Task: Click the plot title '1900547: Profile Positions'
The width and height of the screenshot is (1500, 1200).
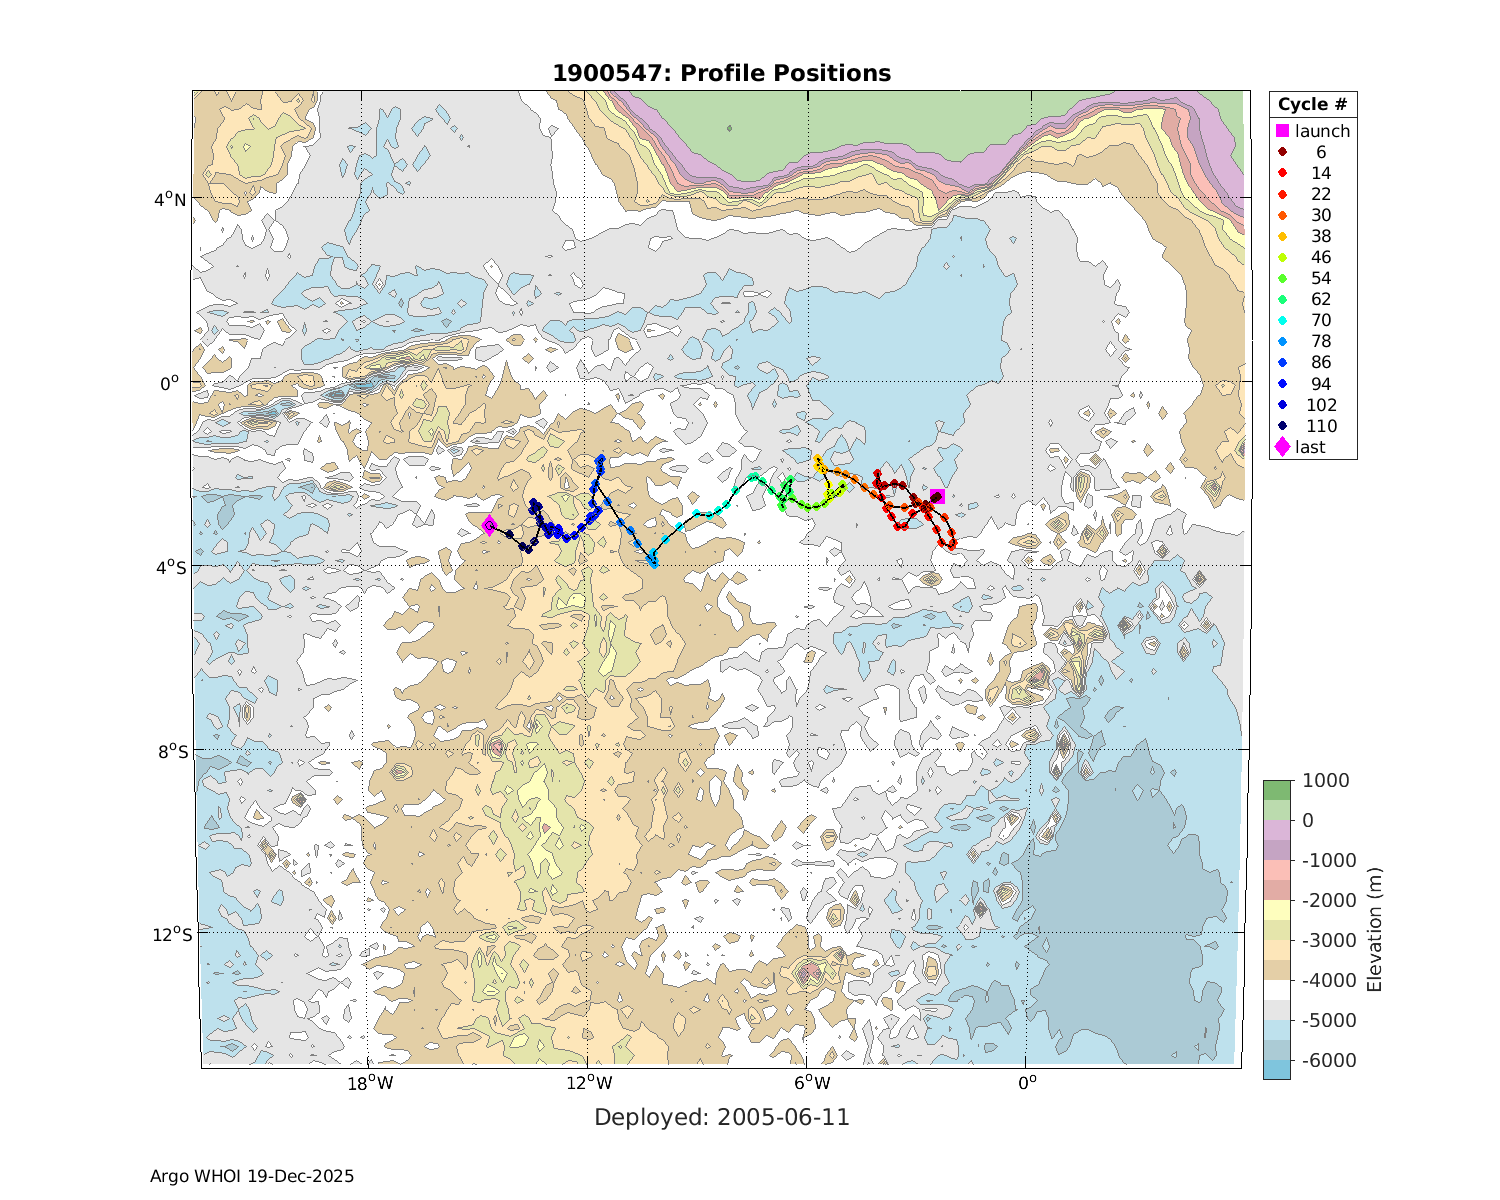Action: point(721,73)
